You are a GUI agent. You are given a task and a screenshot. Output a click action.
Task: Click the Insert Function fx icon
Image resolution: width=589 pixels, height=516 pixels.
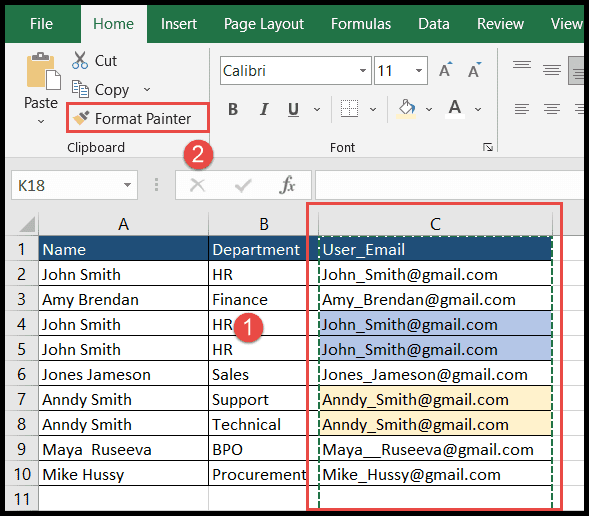pos(287,185)
